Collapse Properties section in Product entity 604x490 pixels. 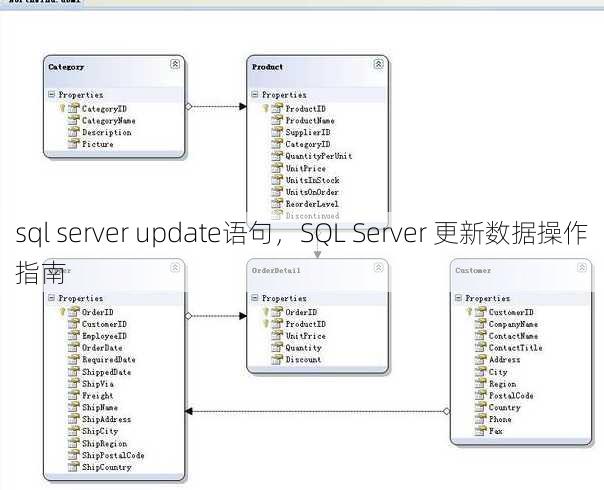point(255,94)
